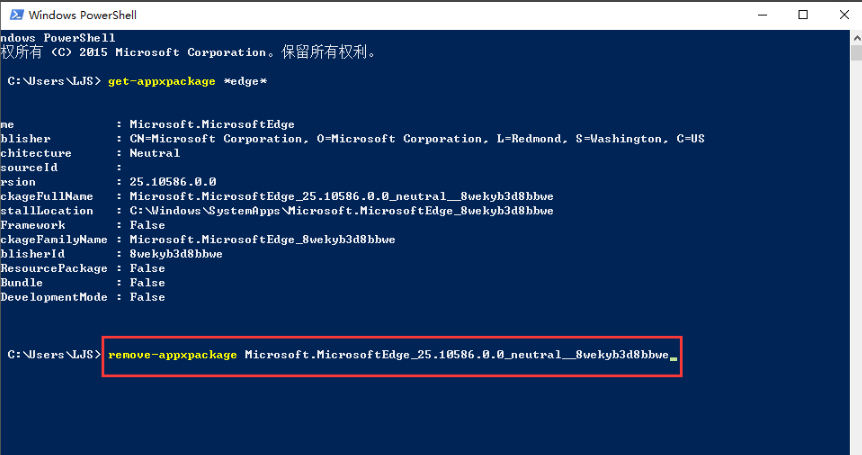Click the blinking cursor after the command
Screen dimensions: 862x455
(674, 357)
